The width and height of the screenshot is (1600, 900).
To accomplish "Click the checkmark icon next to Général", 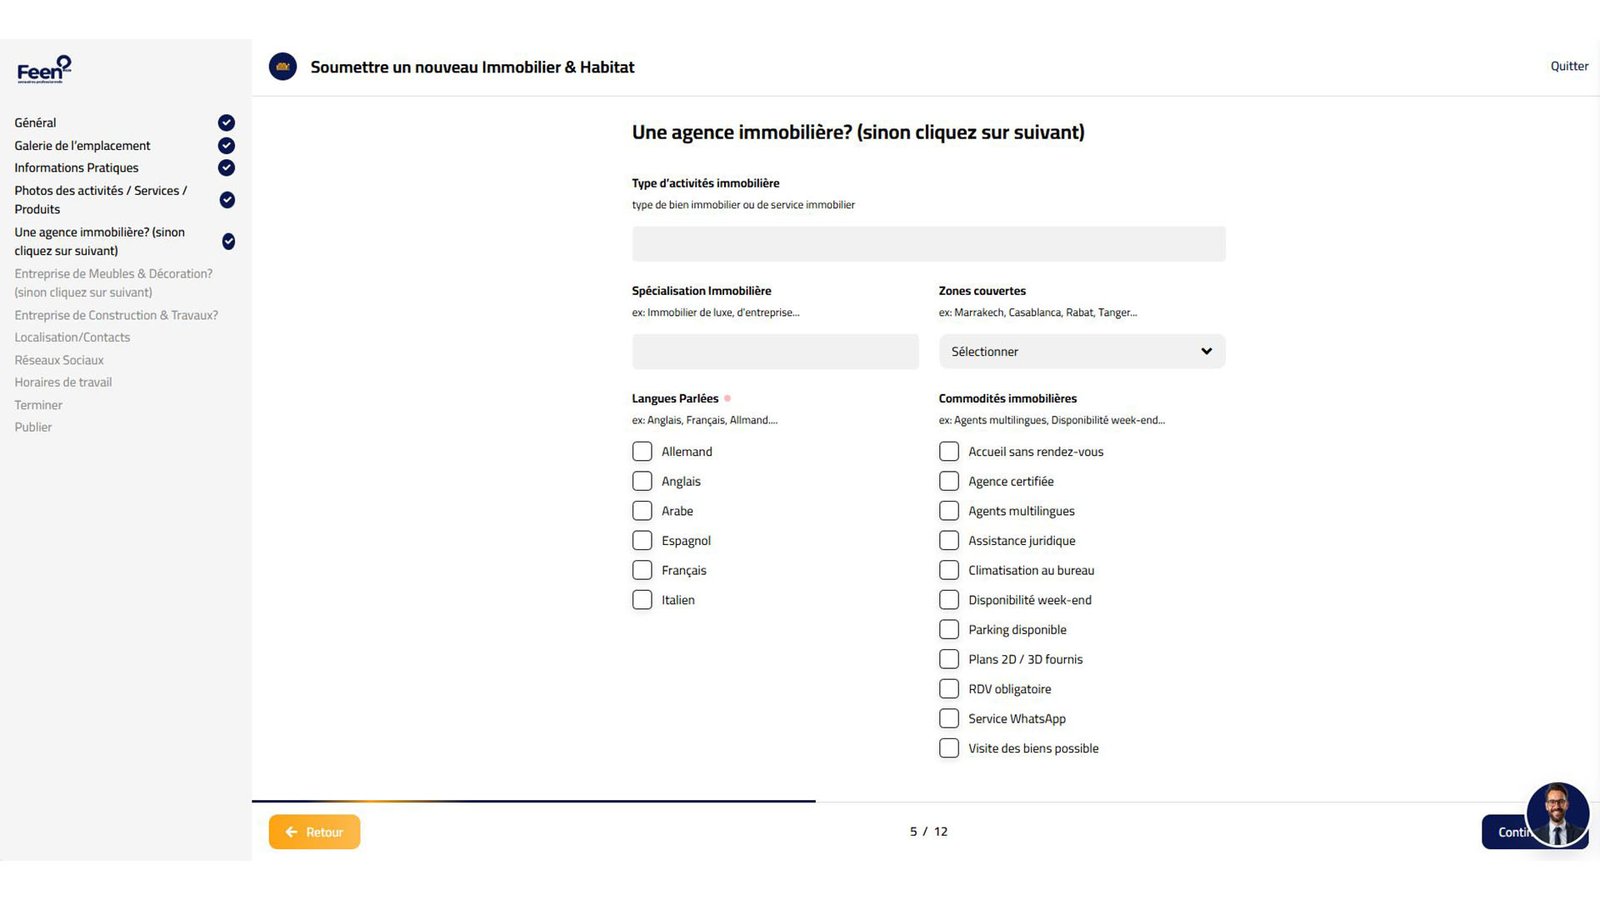I will (227, 123).
